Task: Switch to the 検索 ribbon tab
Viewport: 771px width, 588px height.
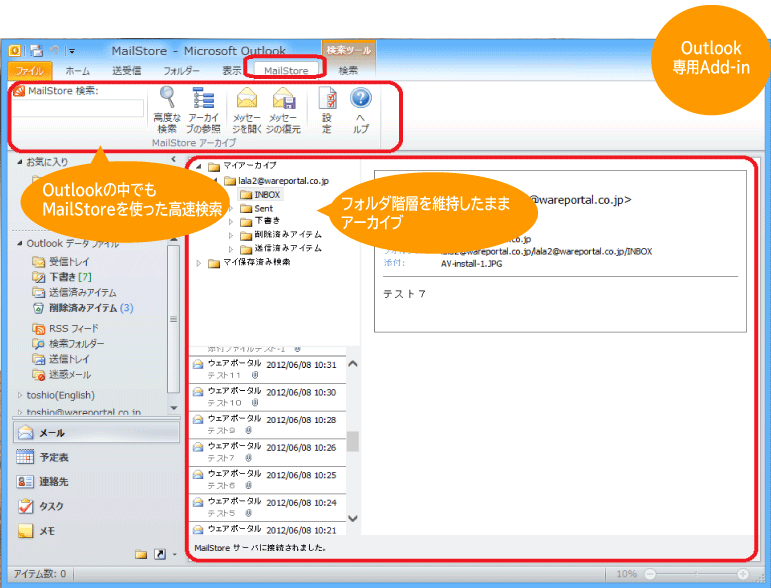Action: pyautogui.click(x=348, y=71)
